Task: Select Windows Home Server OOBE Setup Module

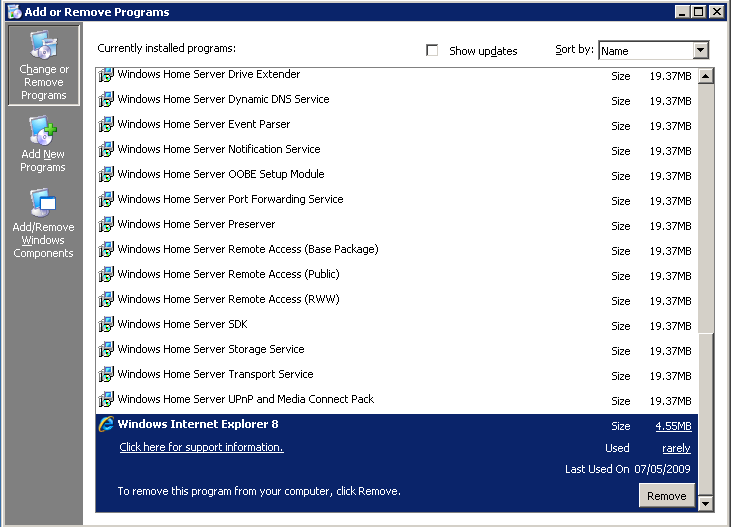Action: 397,175
